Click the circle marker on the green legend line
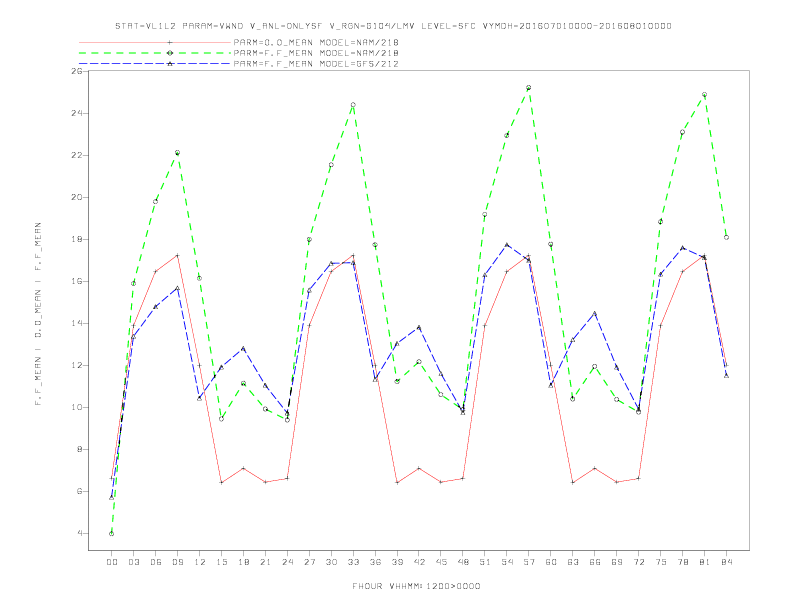This screenshot has width=792, height=612. tap(170, 53)
